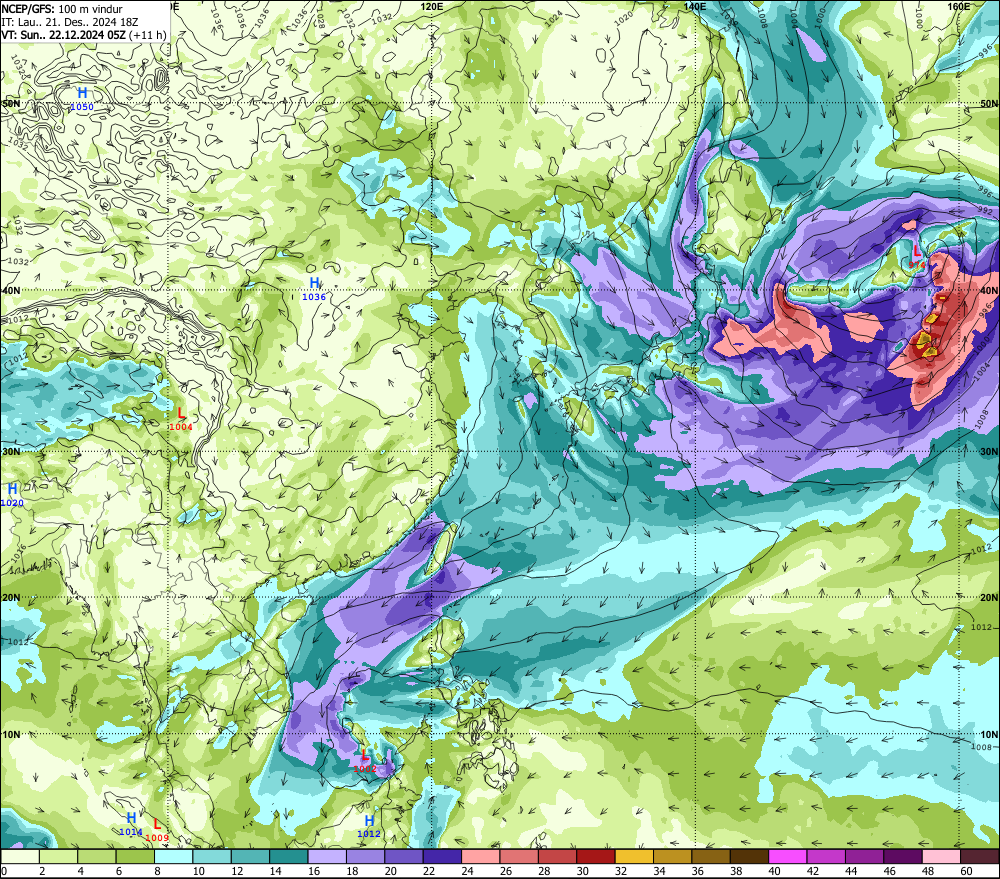Click the H 1050 high pressure marker
1000x879 pixels.
coord(82,99)
